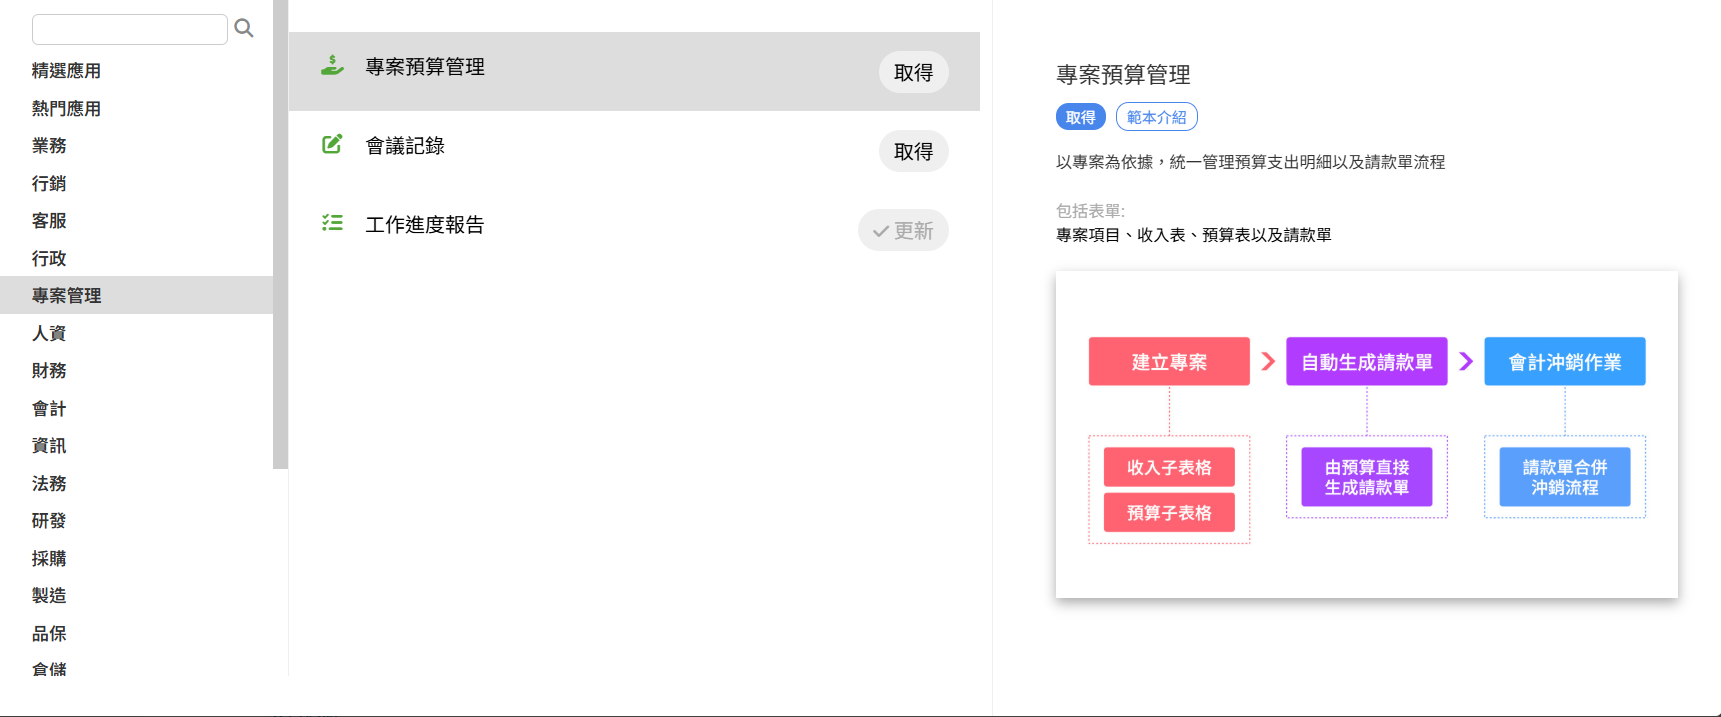Select the 人資 category in sidebar

click(49, 333)
